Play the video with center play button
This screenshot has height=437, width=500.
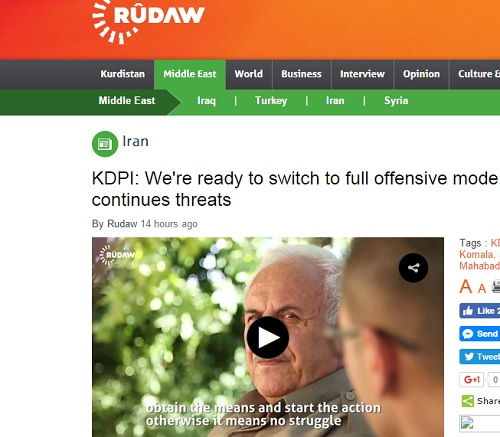coord(268,337)
